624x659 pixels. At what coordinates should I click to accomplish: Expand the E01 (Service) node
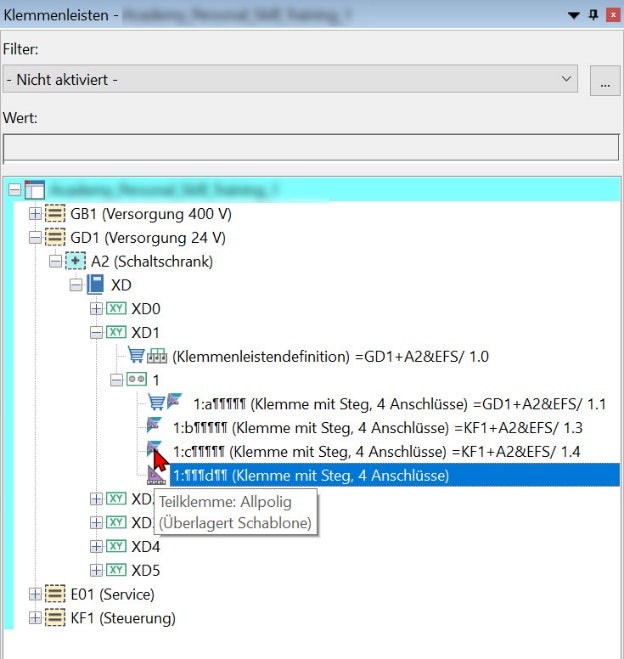point(36,594)
